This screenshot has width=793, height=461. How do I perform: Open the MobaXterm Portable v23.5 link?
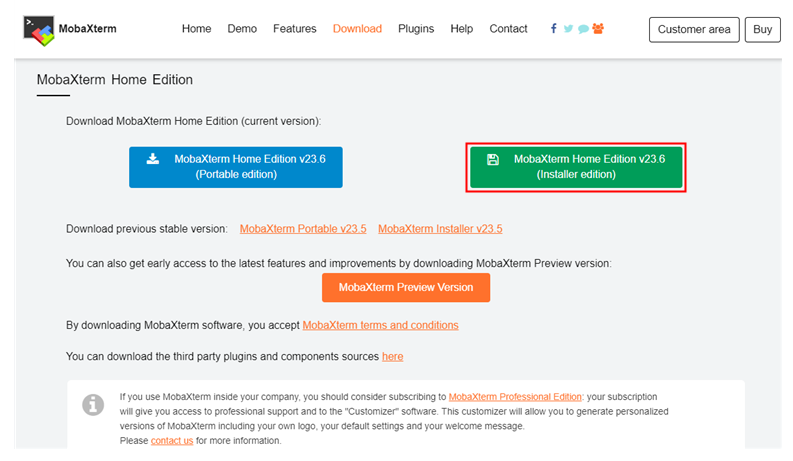tap(303, 229)
